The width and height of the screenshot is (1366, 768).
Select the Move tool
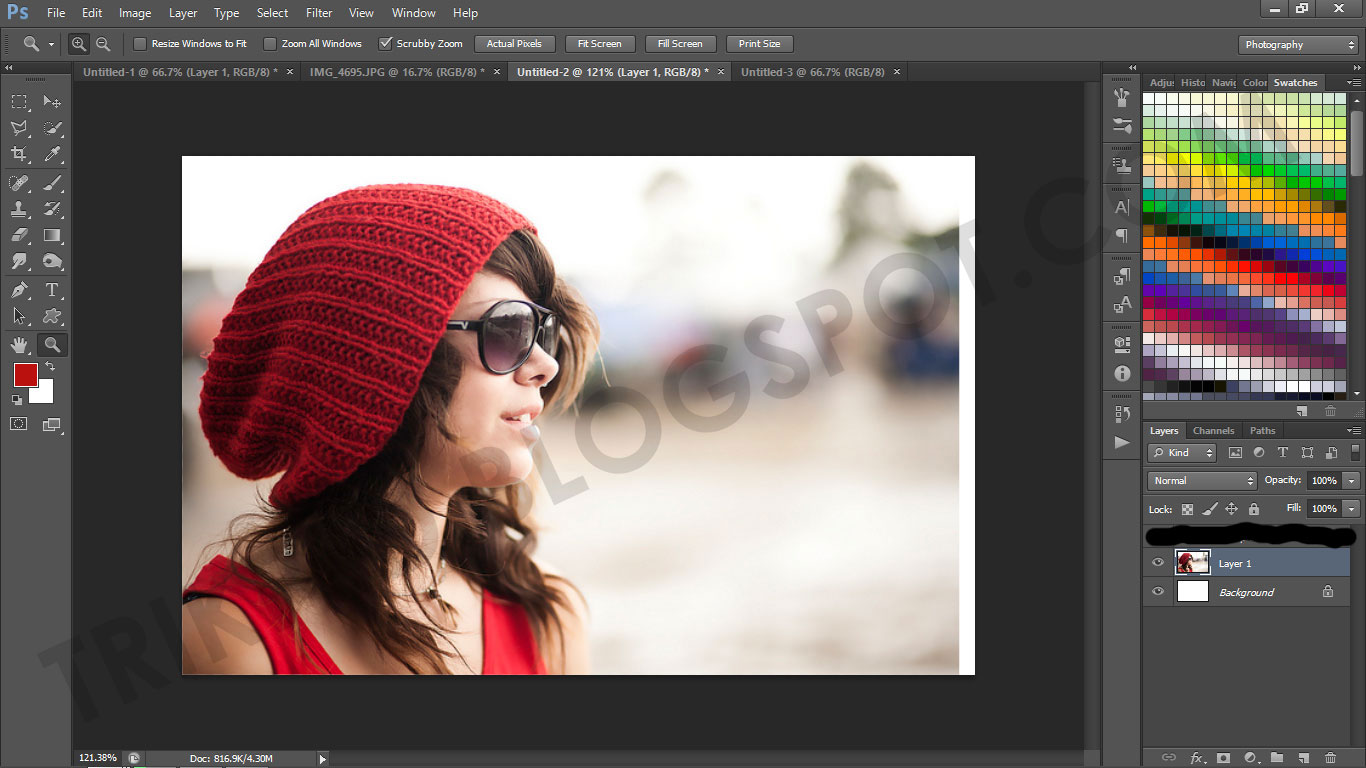[52, 101]
